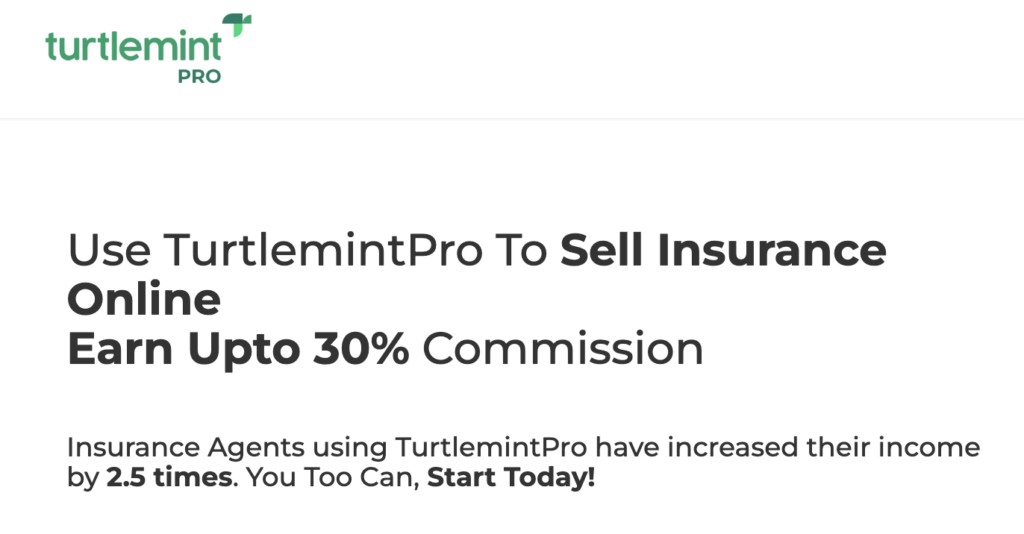Click "Use" at the start of the headline
1024x534 pixels.
click(x=109, y=250)
